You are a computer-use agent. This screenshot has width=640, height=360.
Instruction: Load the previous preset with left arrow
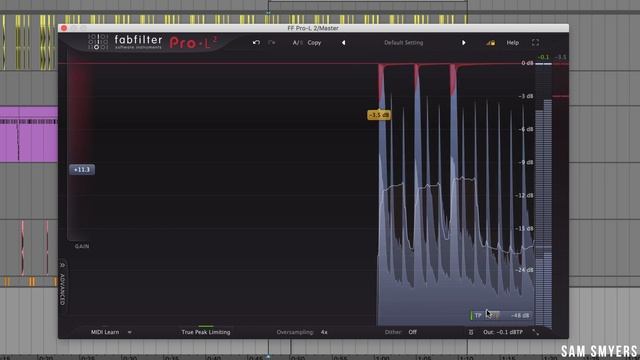[x=344, y=42]
